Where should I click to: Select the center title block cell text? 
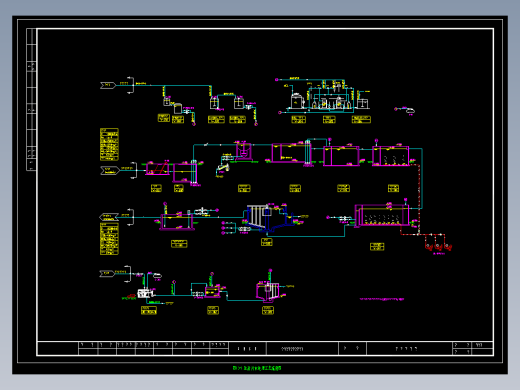tap(292, 349)
